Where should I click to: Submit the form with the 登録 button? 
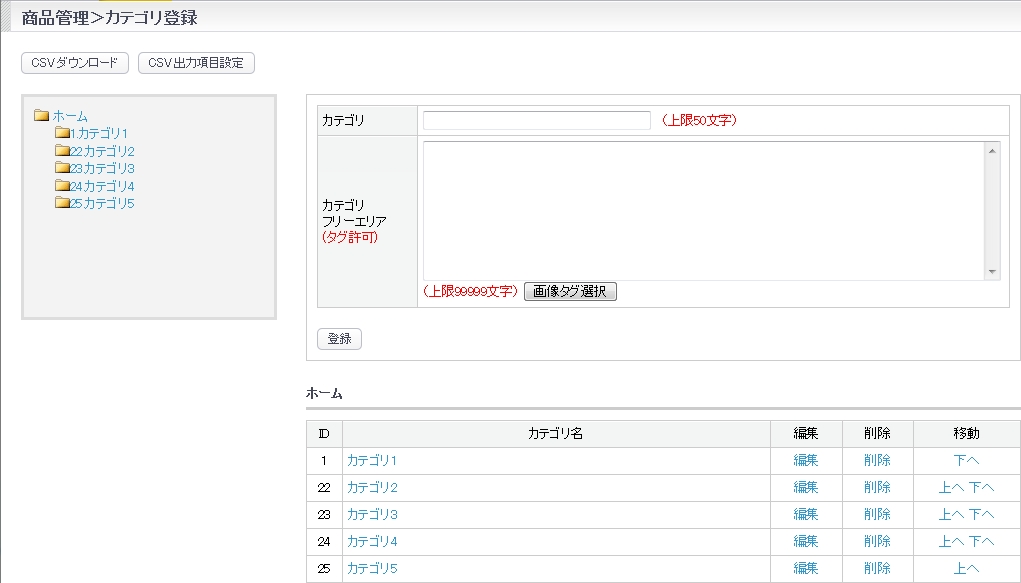click(339, 338)
